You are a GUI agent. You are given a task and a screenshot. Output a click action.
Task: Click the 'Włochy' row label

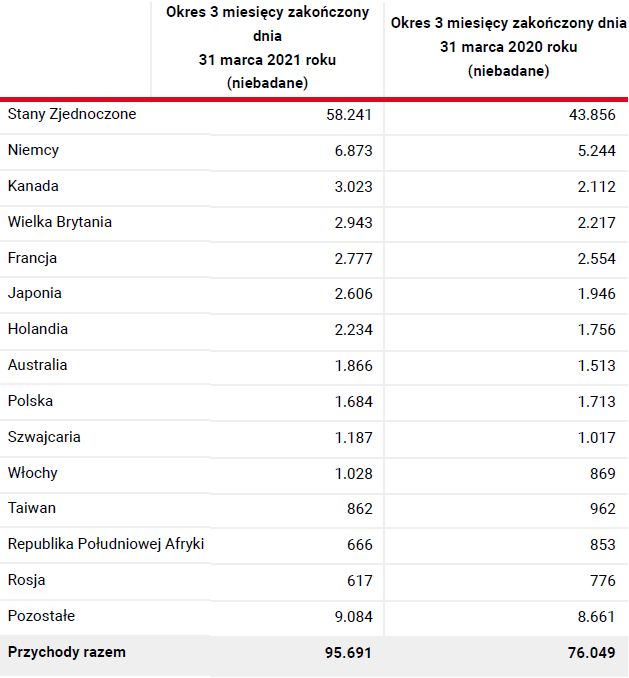tap(33, 473)
